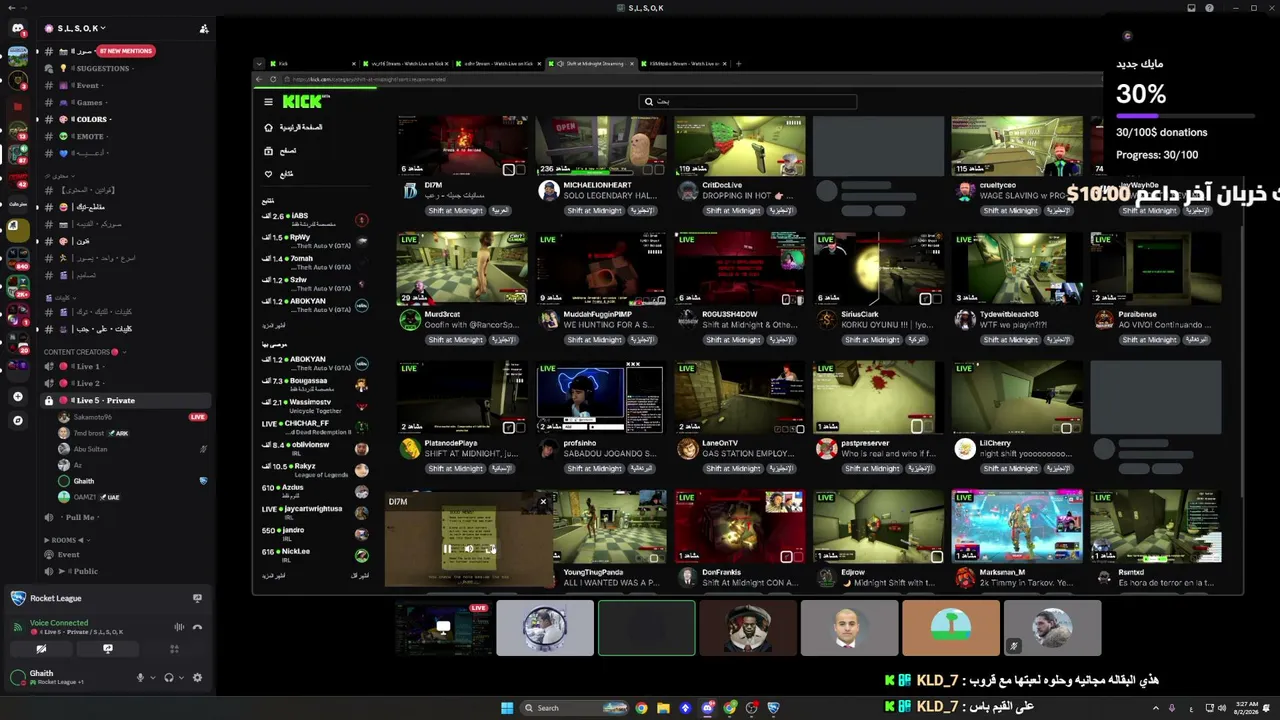Open headphone output options arrow
Image resolution: width=1280 pixels, height=720 pixels.
(x=181, y=678)
